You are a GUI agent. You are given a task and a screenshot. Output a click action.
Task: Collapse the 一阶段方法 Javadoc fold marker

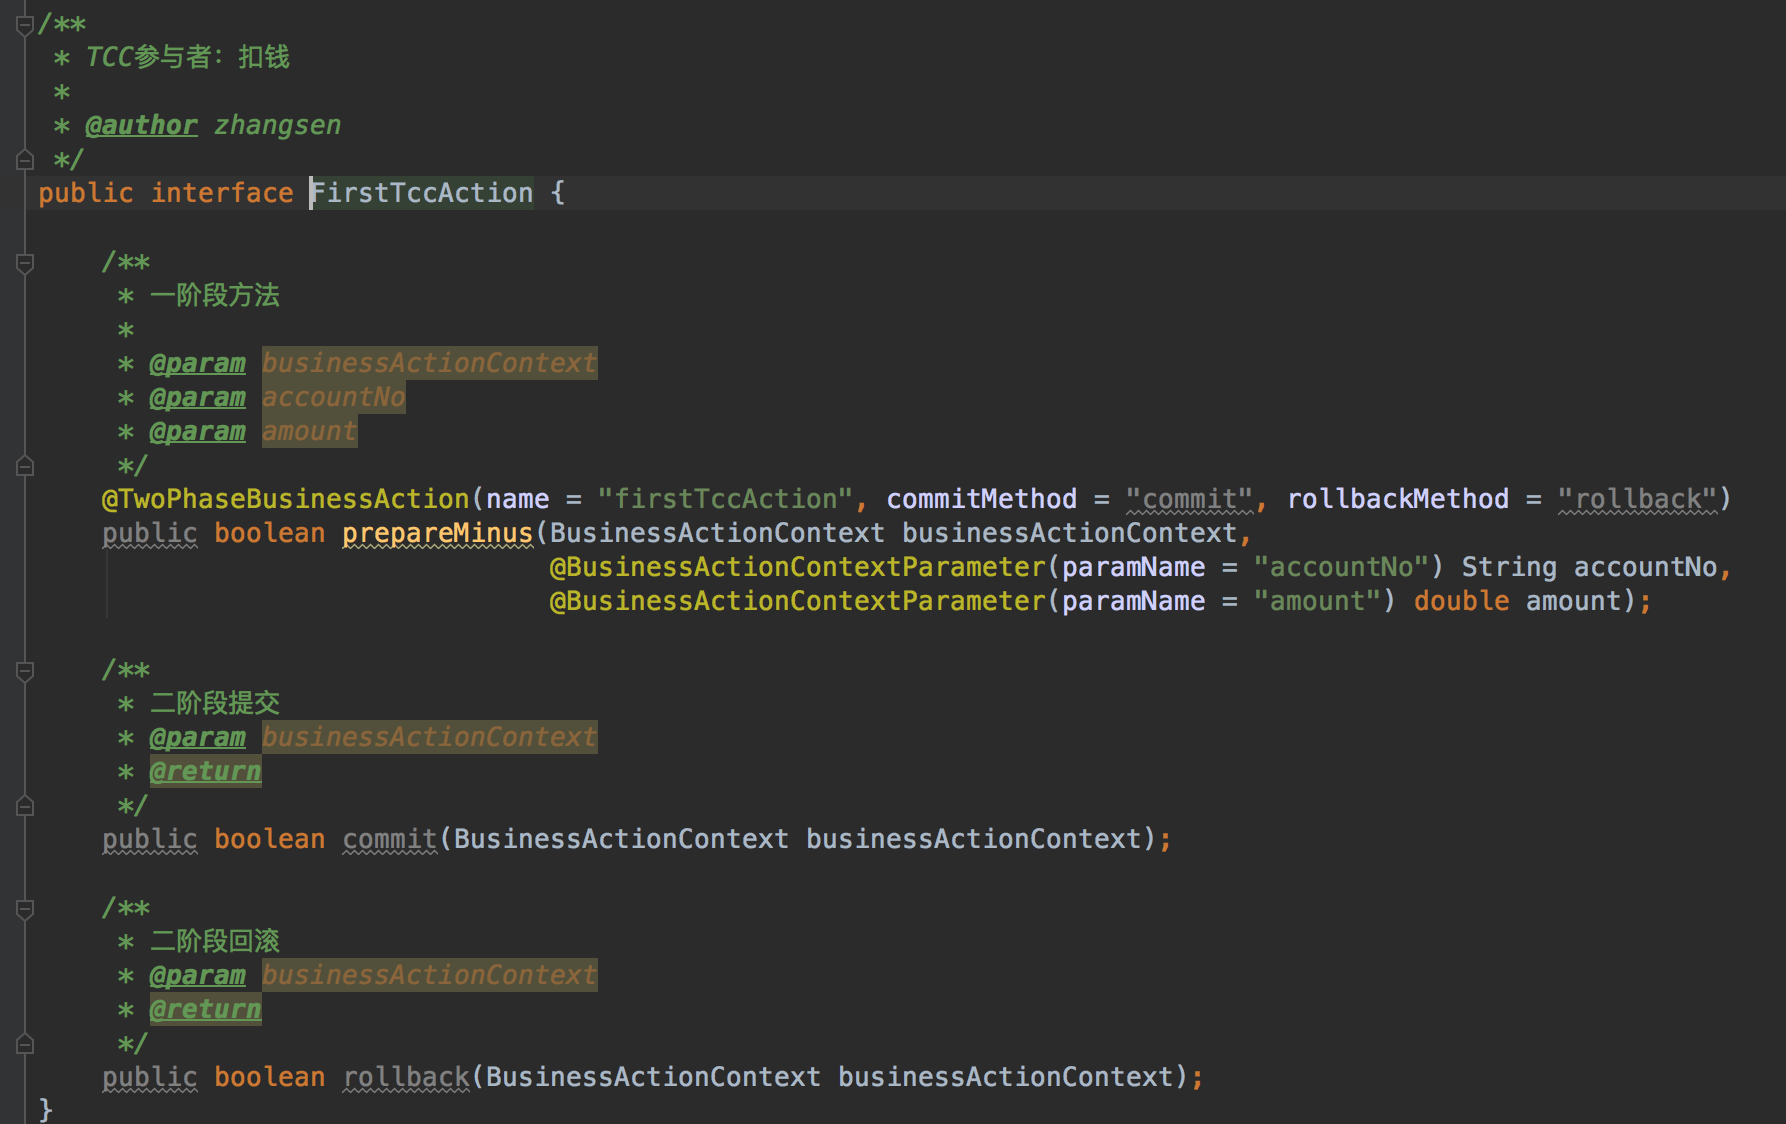[x=25, y=263]
